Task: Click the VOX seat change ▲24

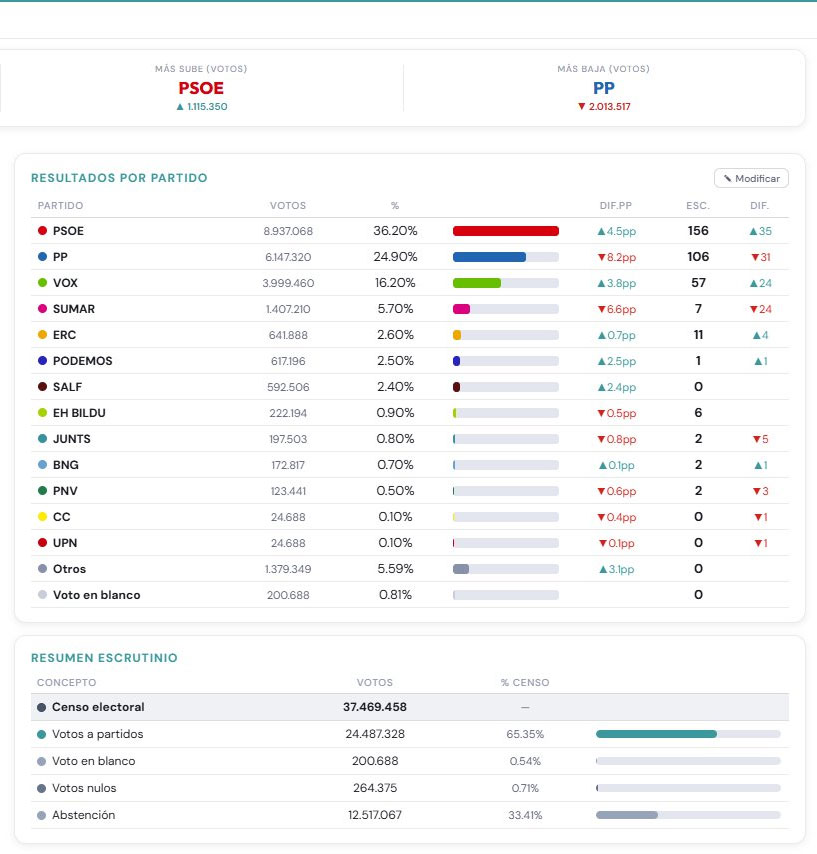Action: (761, 283)
